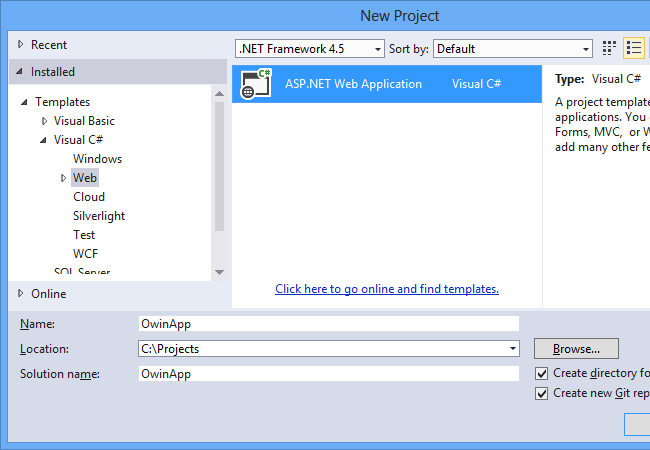The width and height of the screenshot is (650, 450).
Task: Expand the Recent section
Action: pos(20,44)
